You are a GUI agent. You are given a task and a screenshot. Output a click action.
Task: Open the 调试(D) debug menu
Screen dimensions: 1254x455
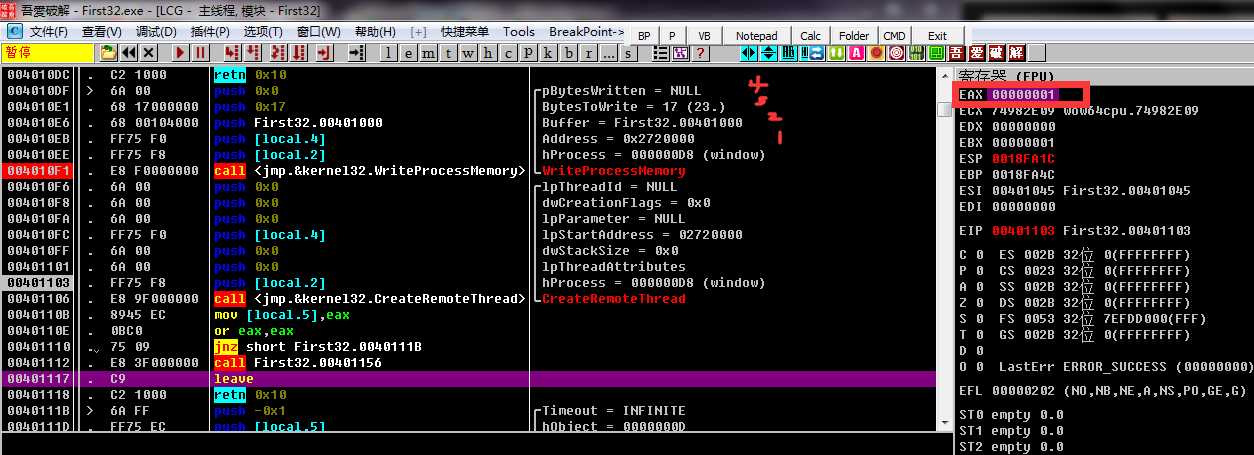(156, 32)
